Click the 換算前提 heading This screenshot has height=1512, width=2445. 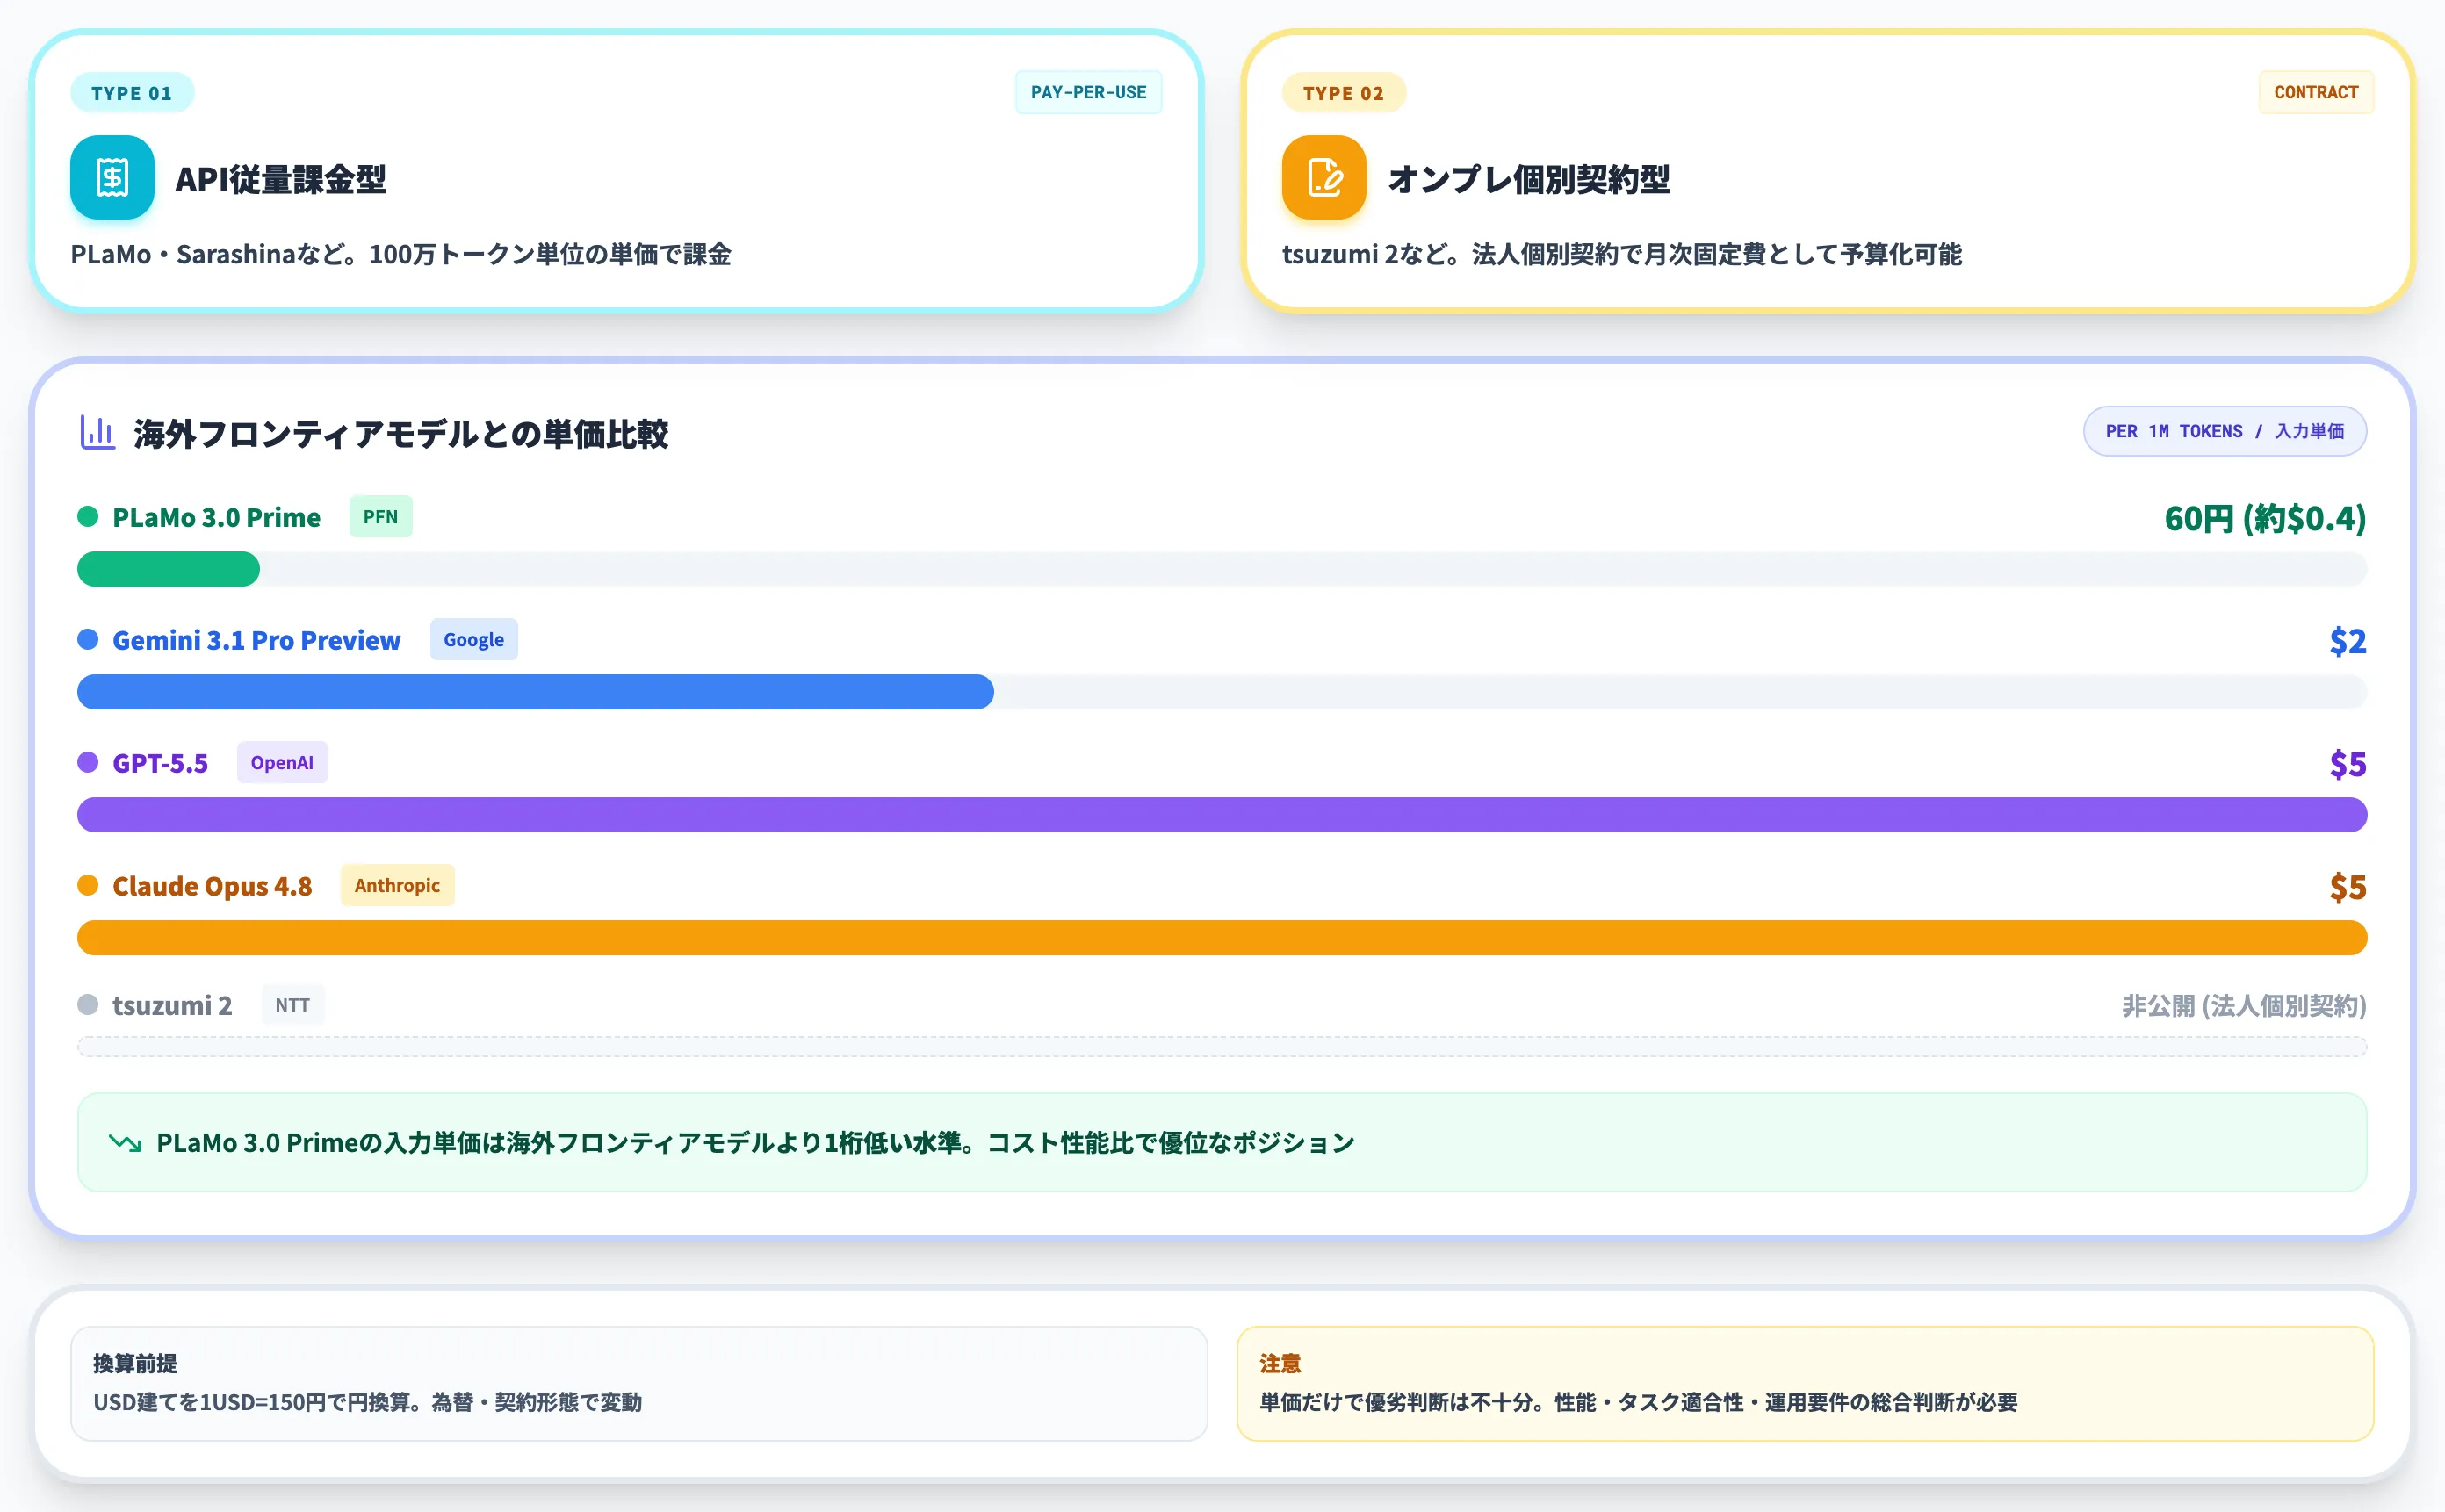[x=135, y=1364]
